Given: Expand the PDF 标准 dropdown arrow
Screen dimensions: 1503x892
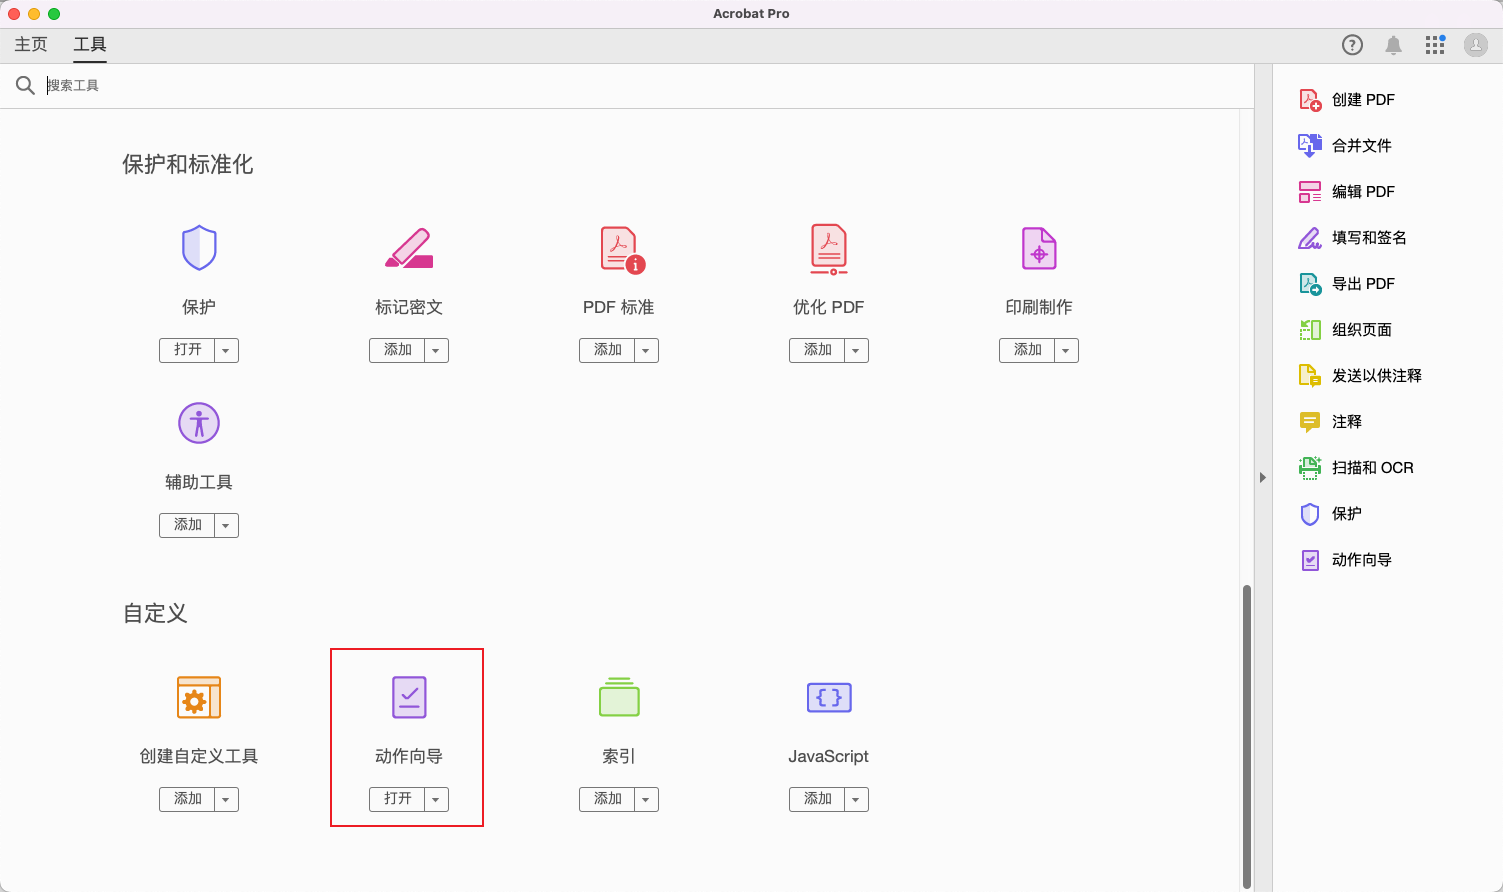Looking at the screenshot, I should pyautogui.click(x=646, y=351).
